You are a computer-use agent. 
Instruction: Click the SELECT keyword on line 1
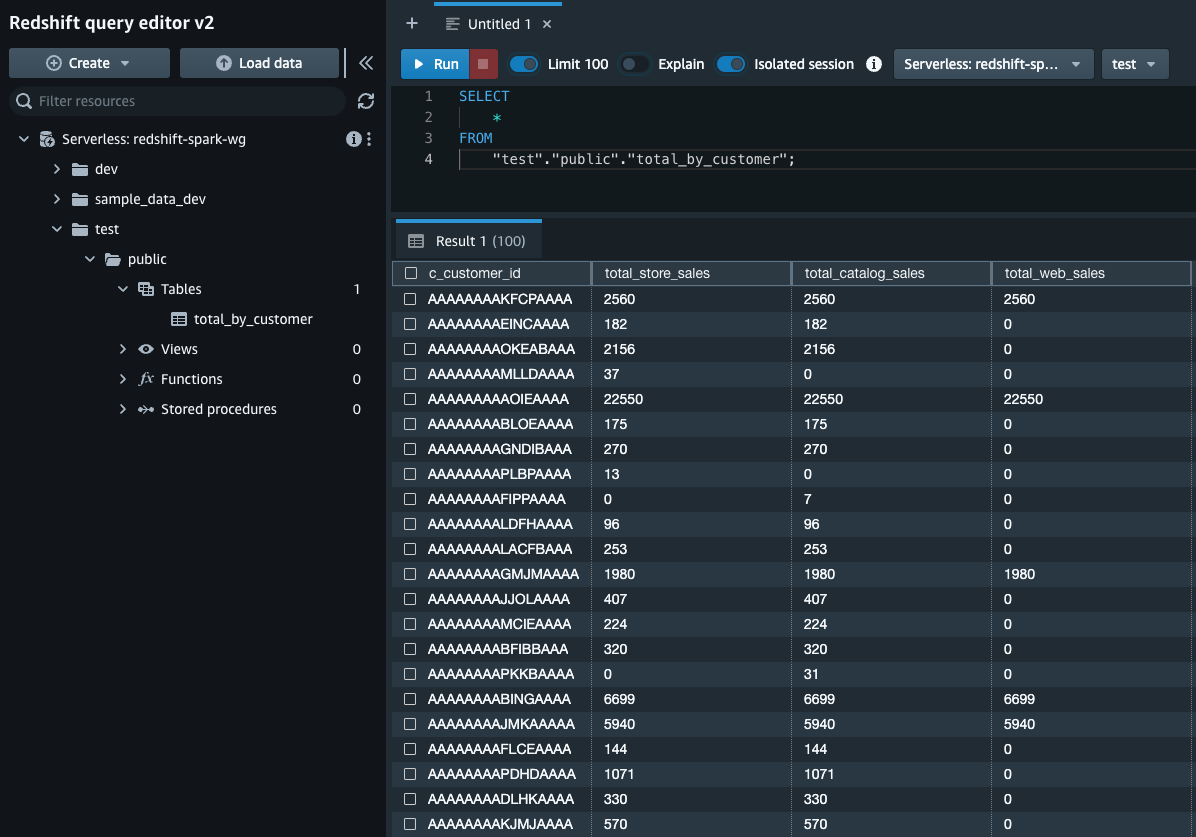tap(484, 96)
